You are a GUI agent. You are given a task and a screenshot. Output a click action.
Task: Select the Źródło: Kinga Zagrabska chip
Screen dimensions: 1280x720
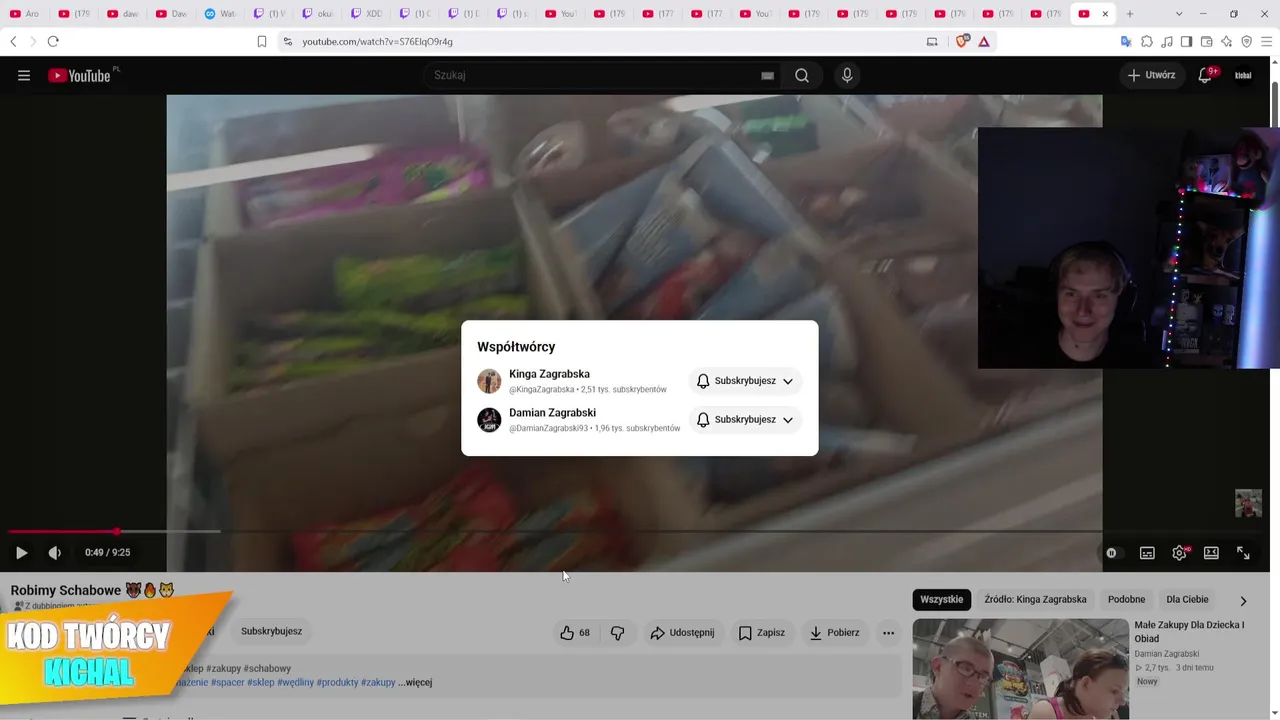pyautogui.click(x=1035, y=600)
